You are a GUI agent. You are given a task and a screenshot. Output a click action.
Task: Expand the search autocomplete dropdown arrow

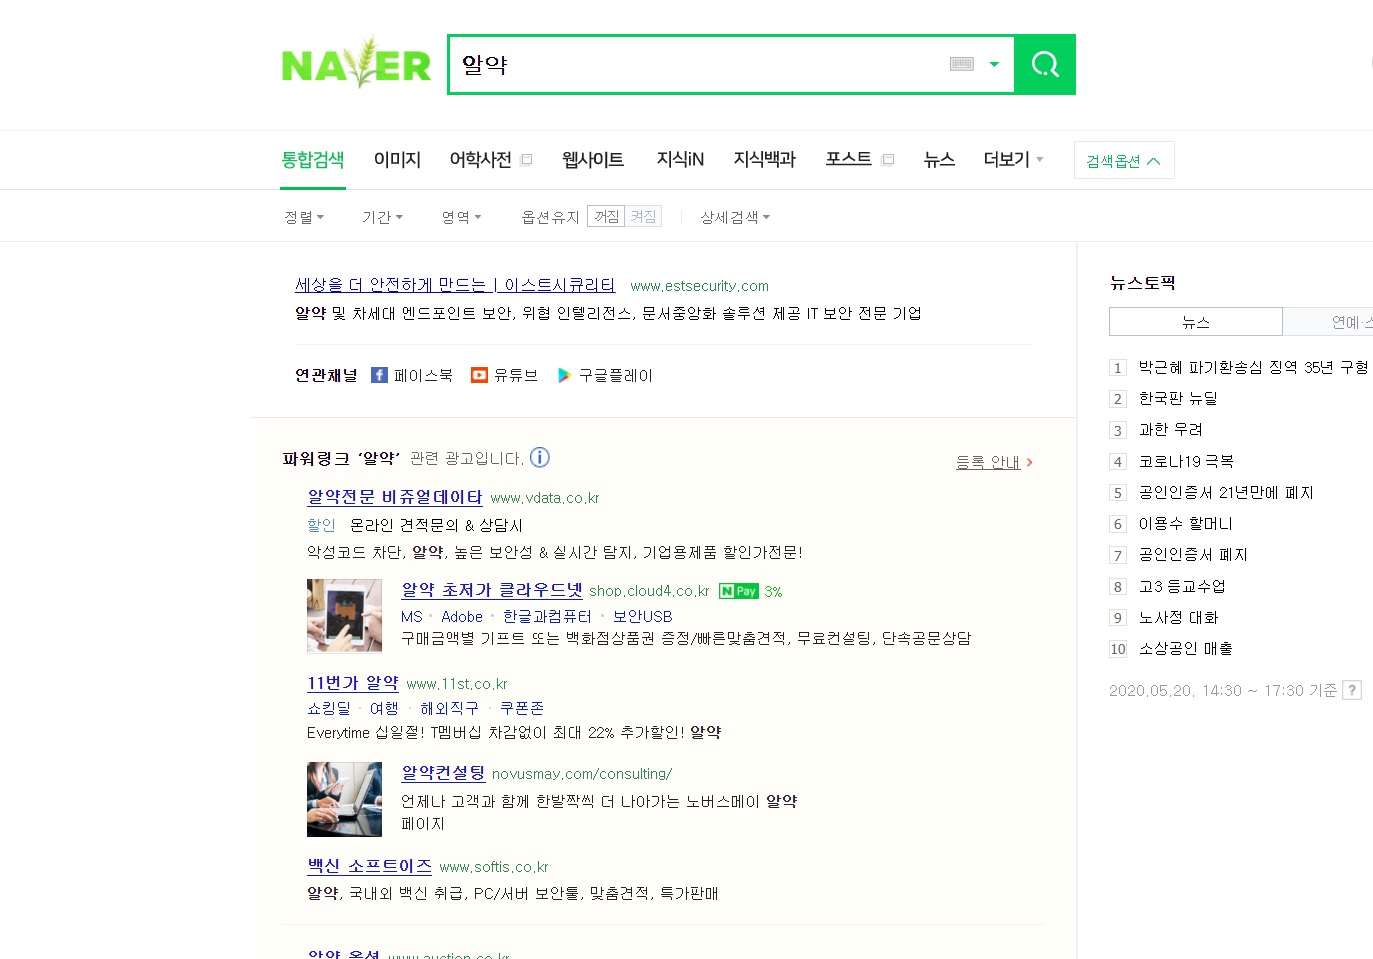994,64
